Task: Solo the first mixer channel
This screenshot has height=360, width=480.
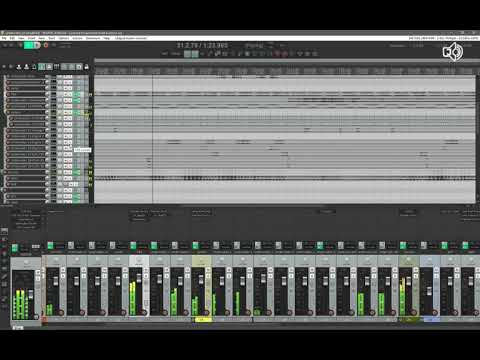Action: [x=63, y=276]
